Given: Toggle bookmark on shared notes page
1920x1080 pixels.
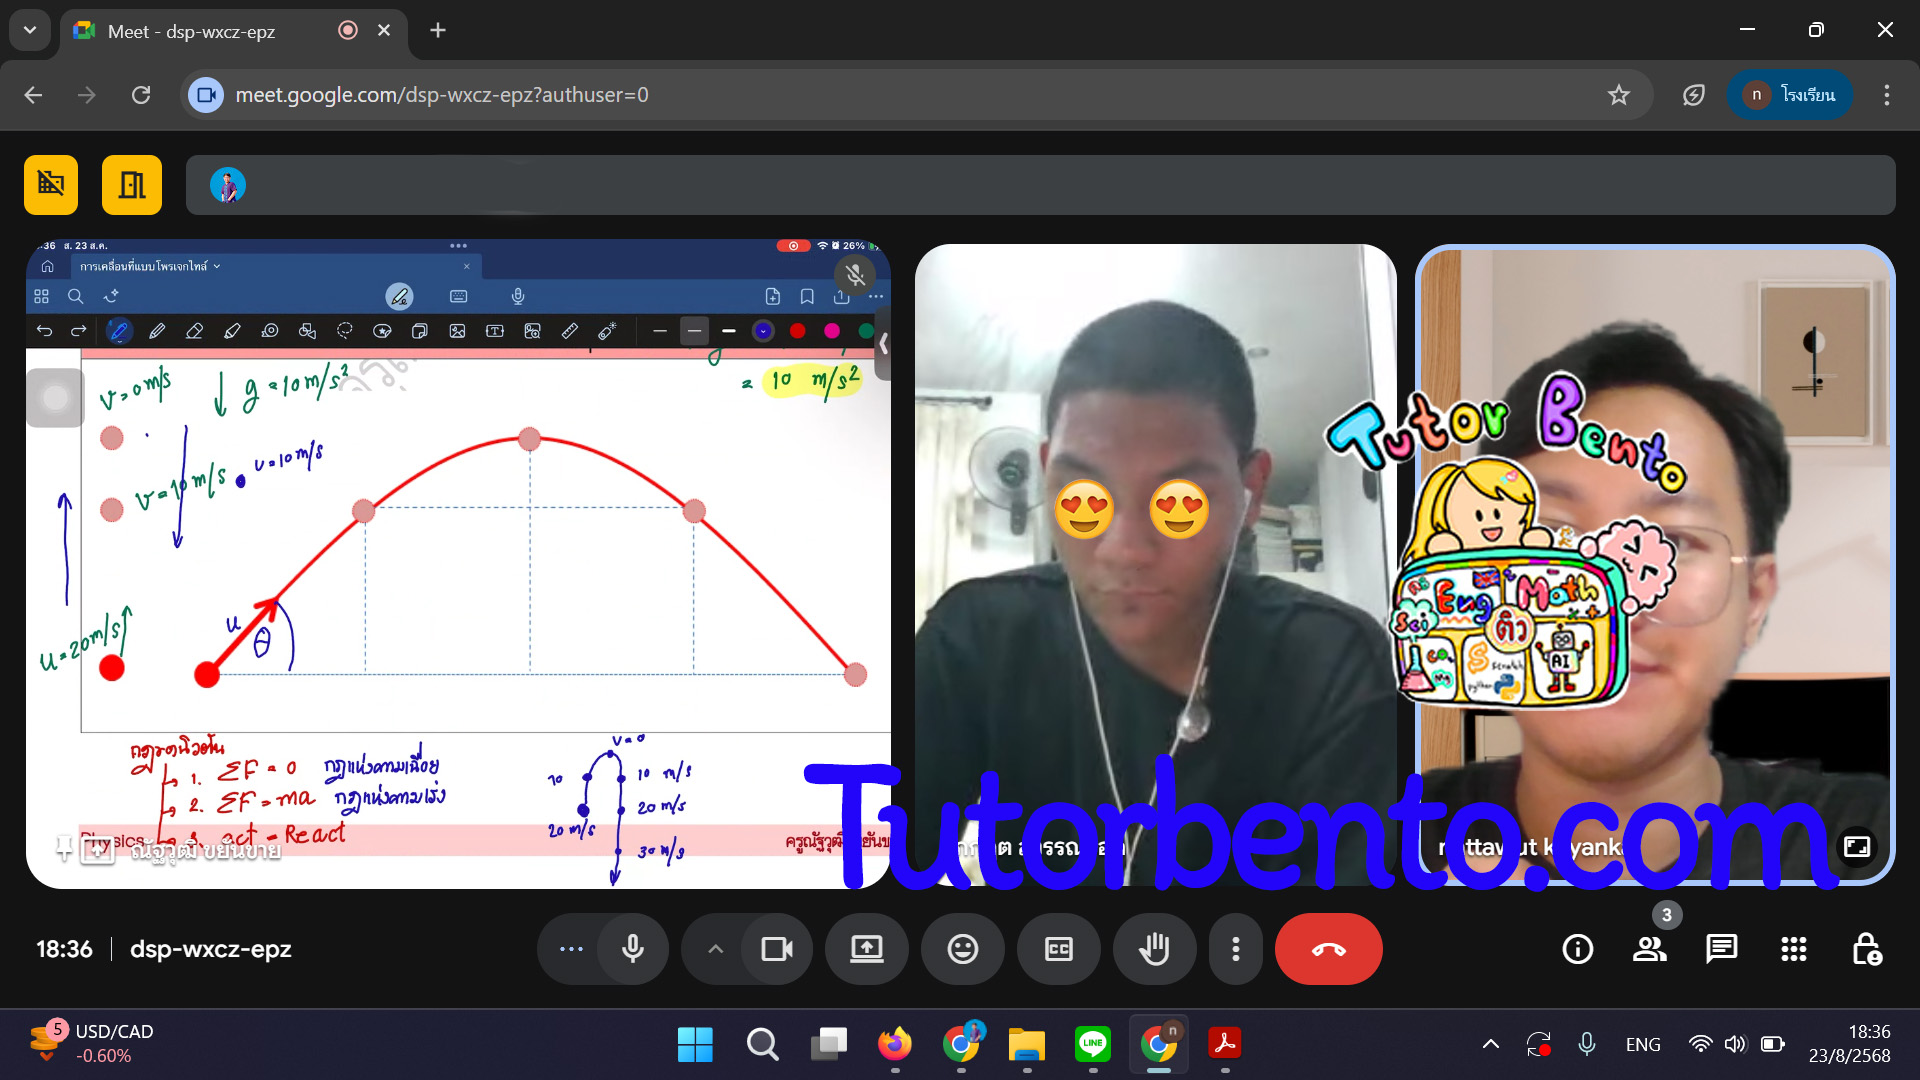Looking at the screenshot, I should tap(807, 296).
